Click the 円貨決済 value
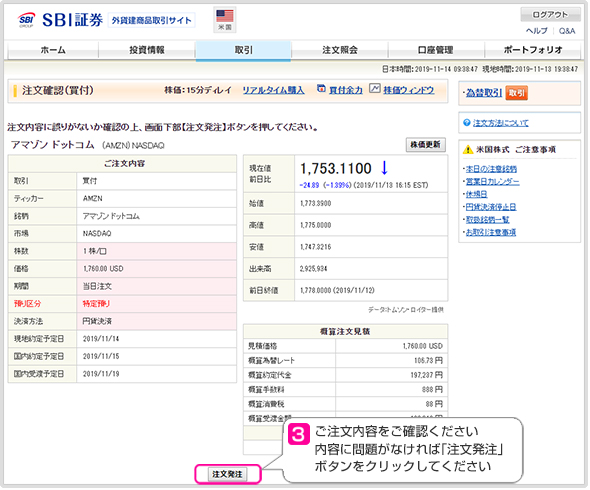This screenshot has width=590, height=490. click(97, 321)
